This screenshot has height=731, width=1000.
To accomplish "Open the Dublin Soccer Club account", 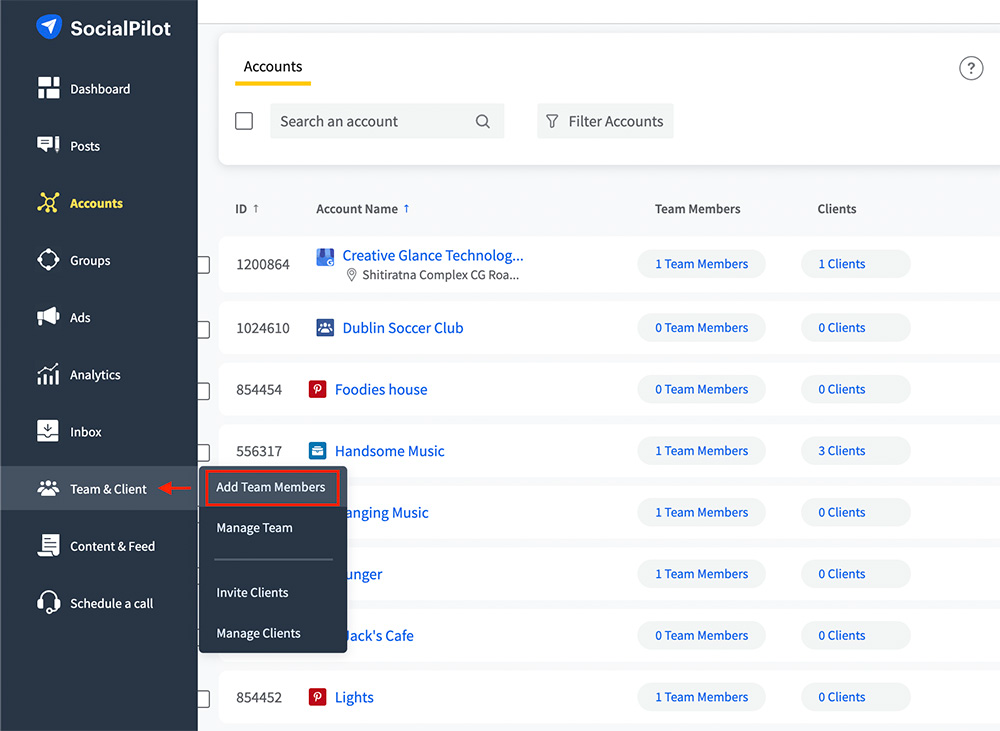I will [x=403, y=328].
